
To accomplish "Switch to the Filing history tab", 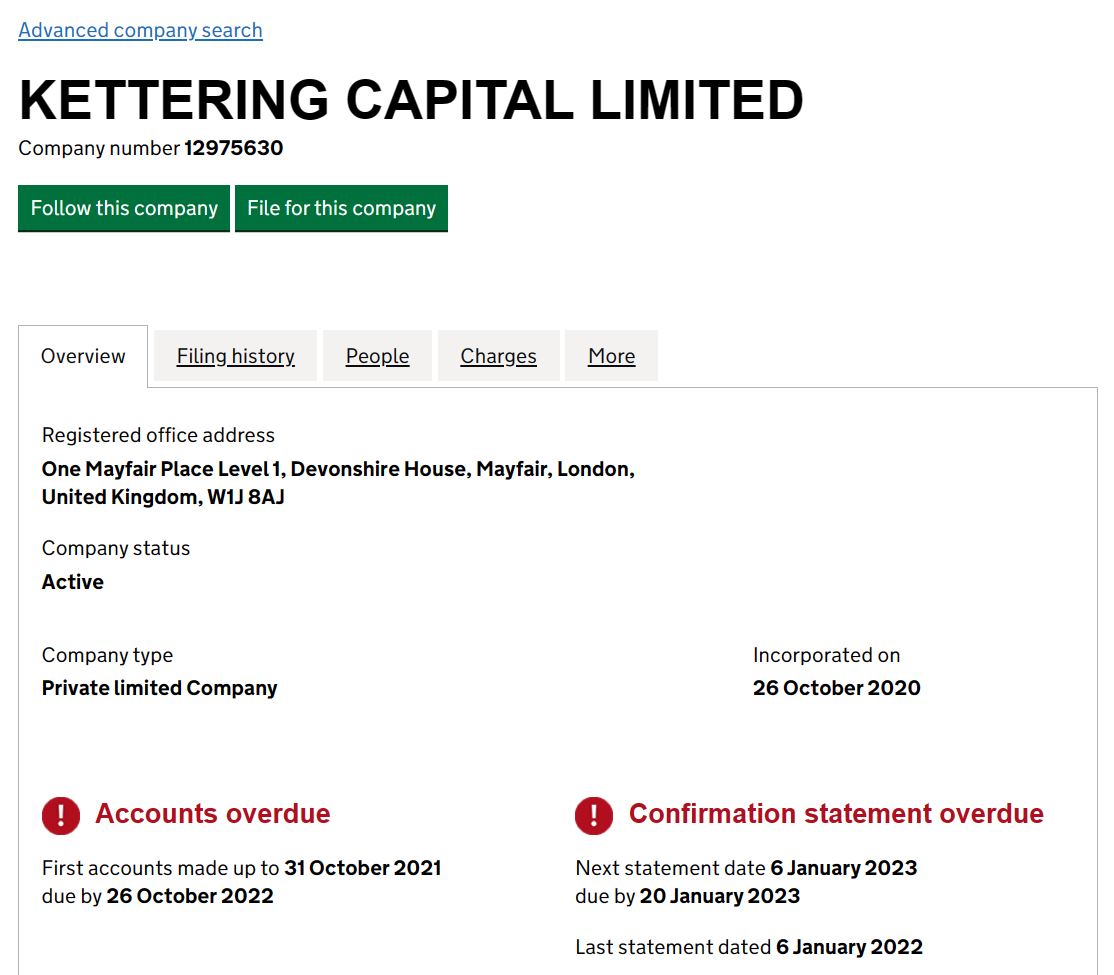I will coord(235,356).
